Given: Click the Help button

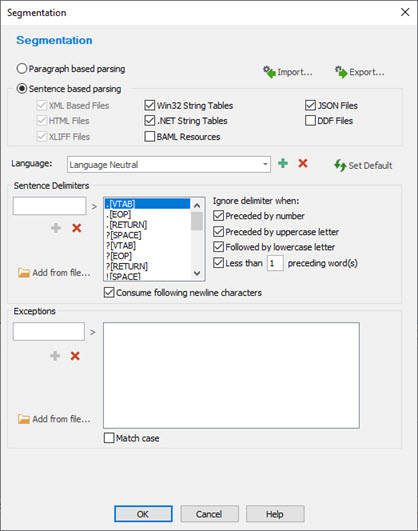Looking at the screenshot, I should coord(275,514).
